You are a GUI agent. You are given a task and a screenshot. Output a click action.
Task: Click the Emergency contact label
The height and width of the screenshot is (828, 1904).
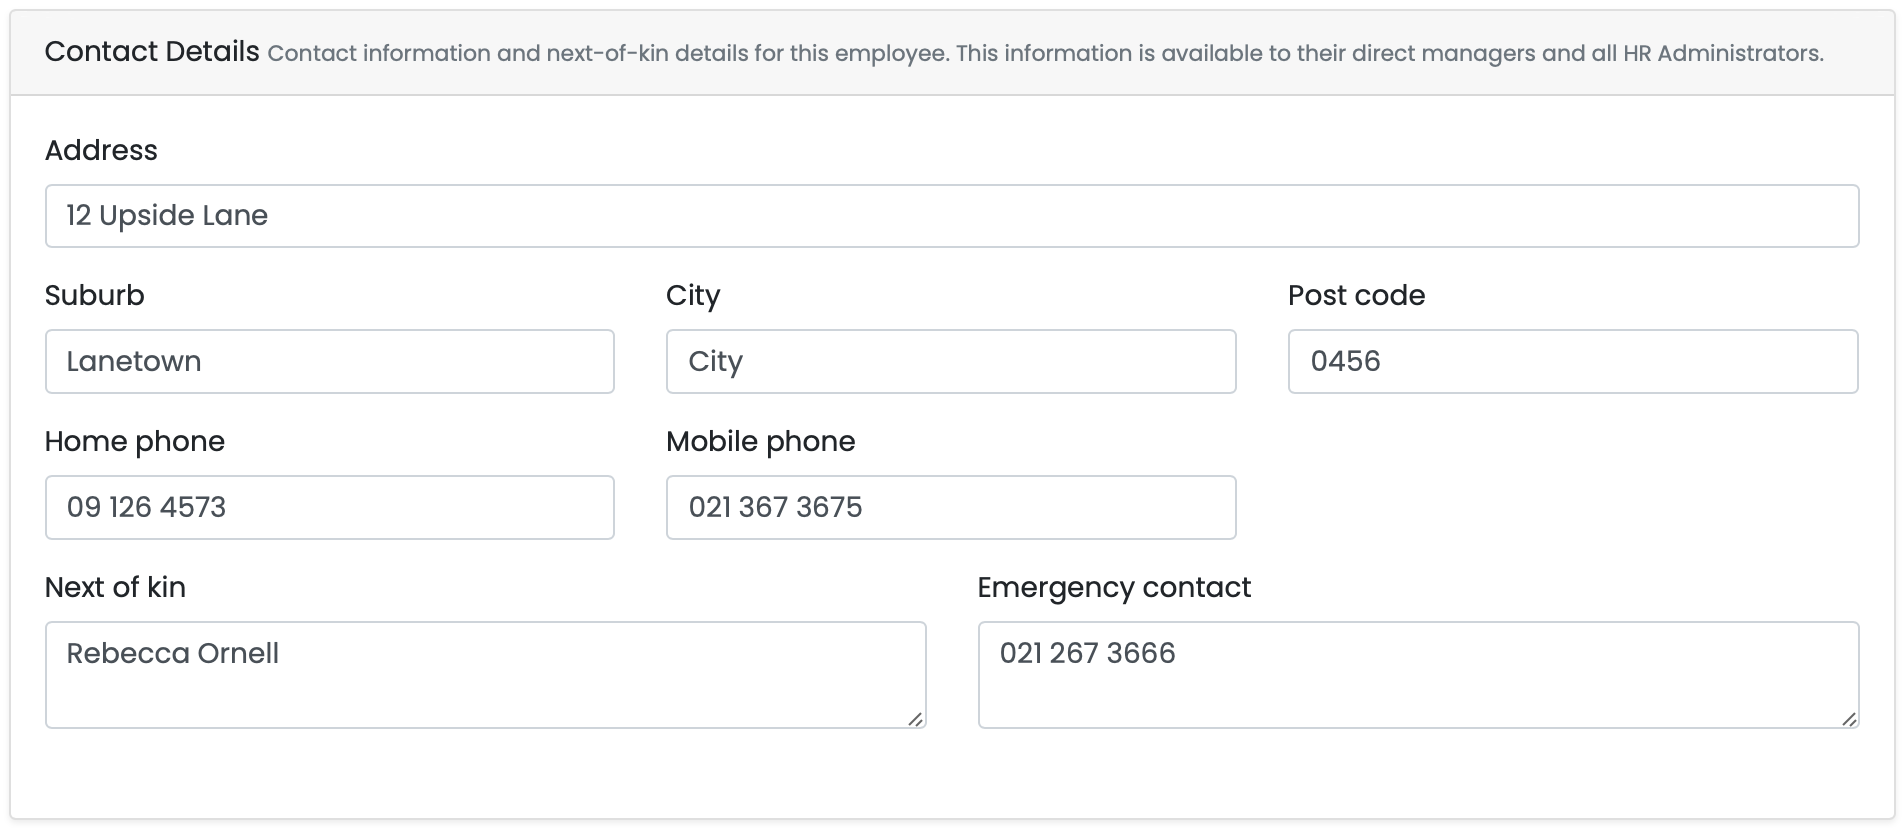click(x=1114, y=588)
